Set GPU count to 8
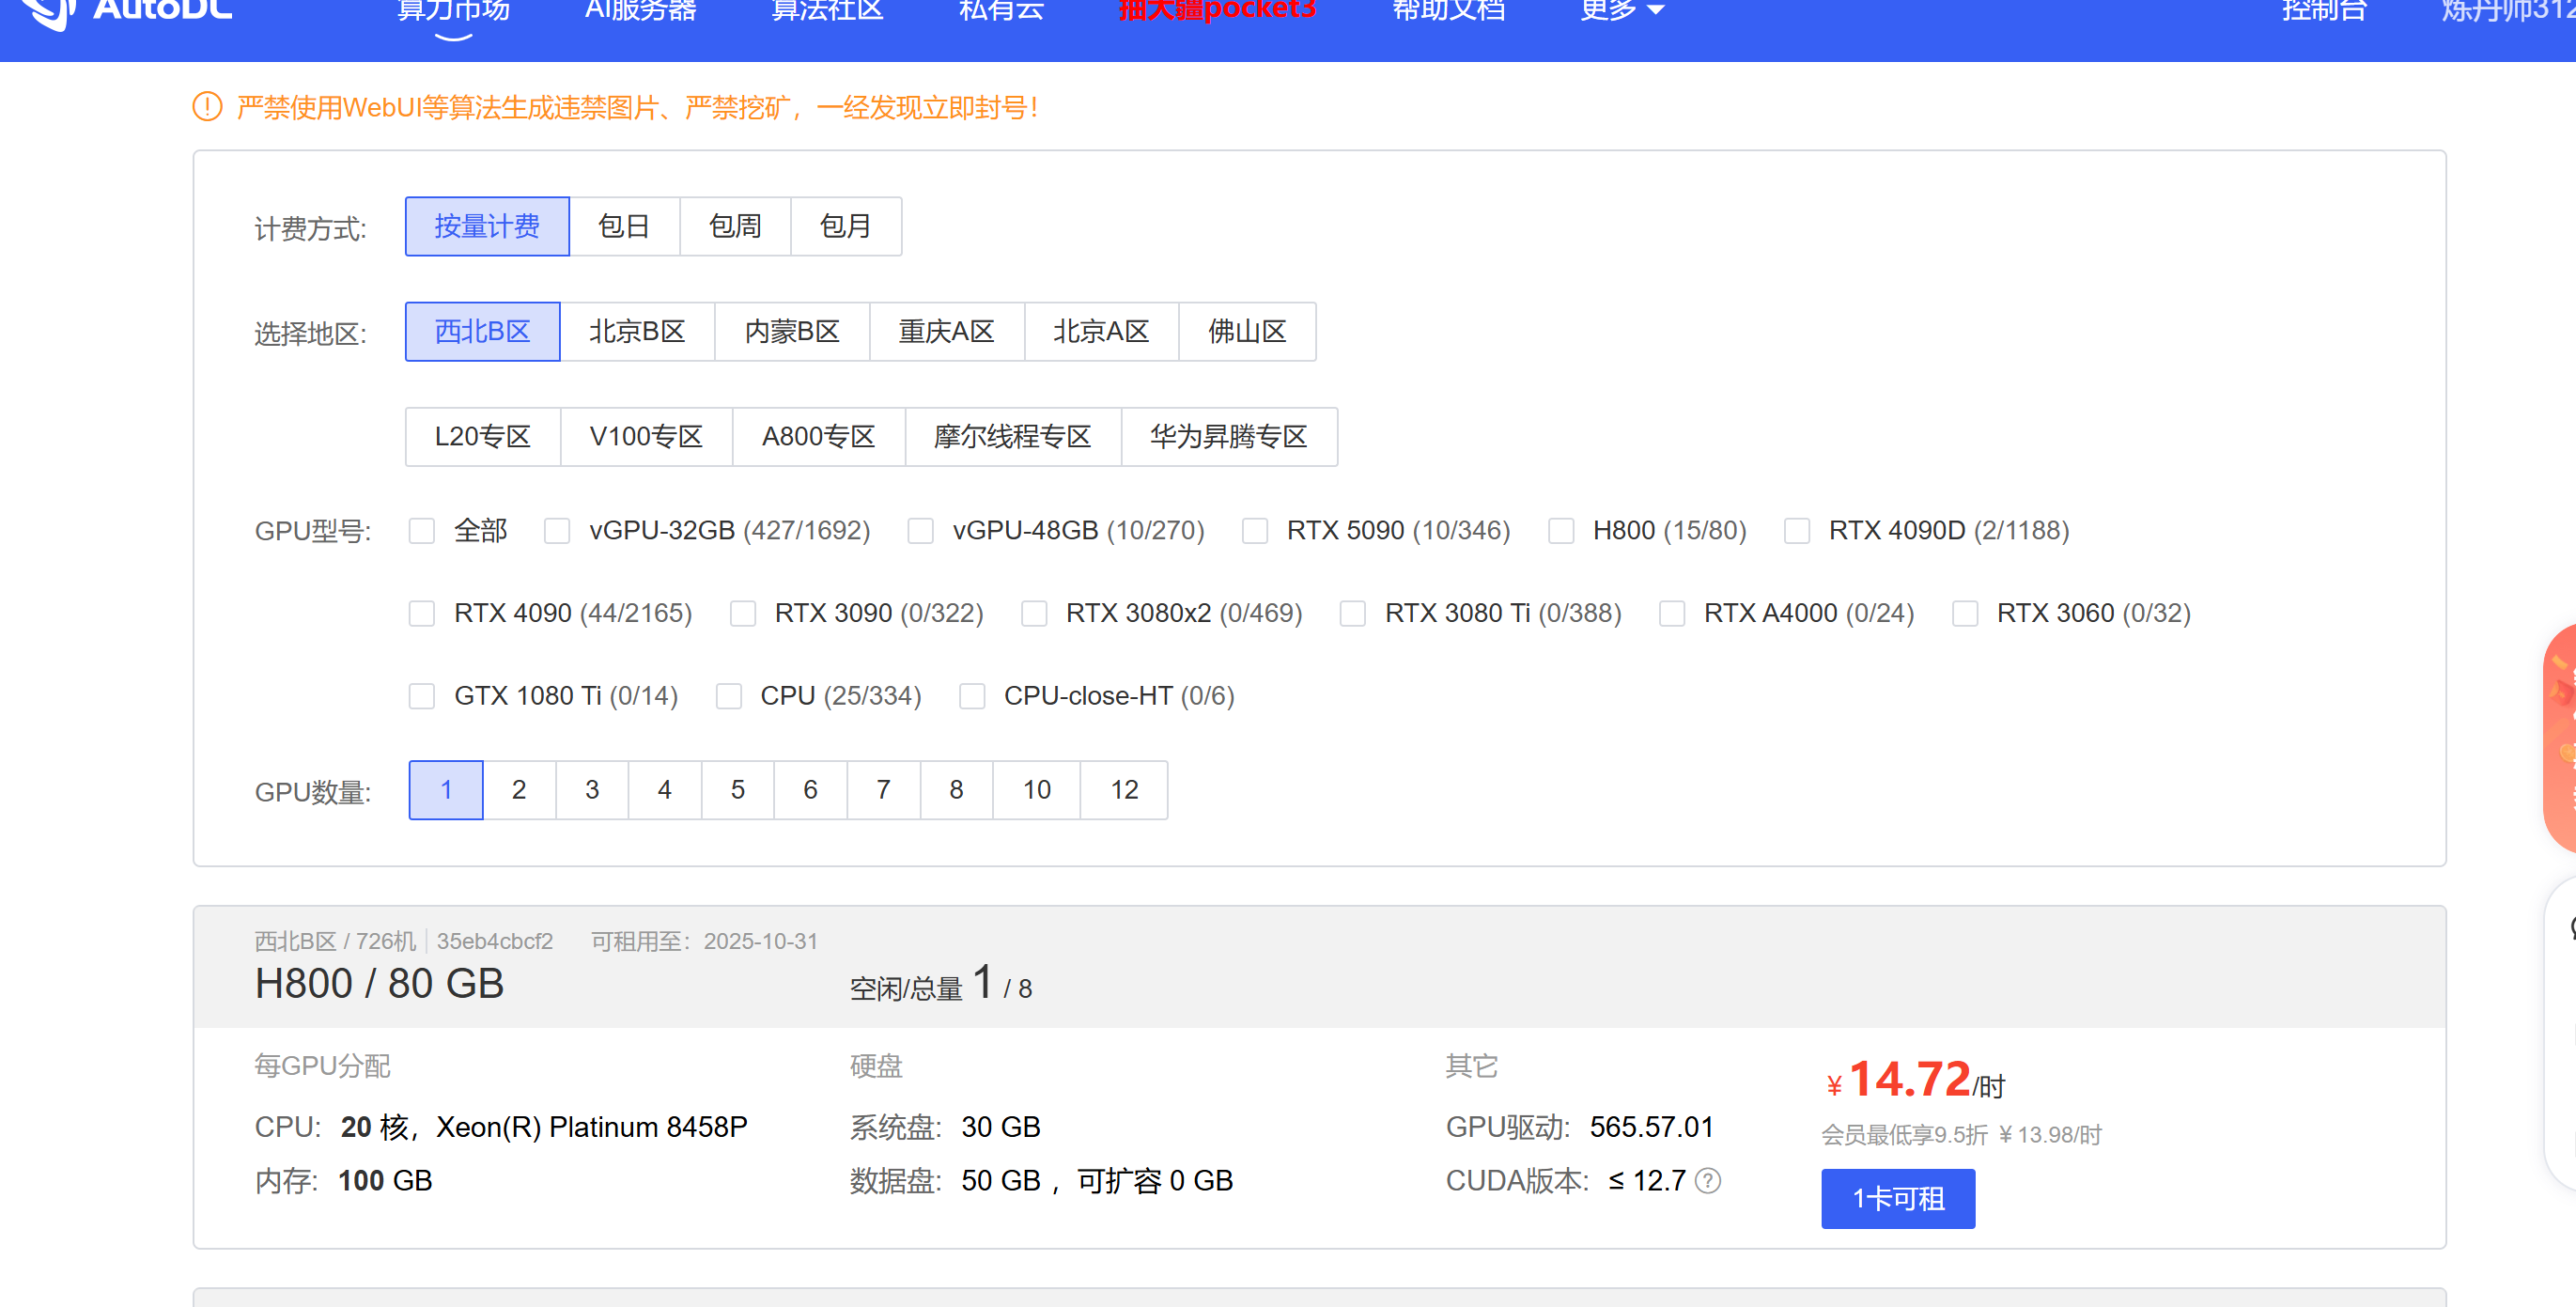2576x1307 pixels. click(957, 791)
